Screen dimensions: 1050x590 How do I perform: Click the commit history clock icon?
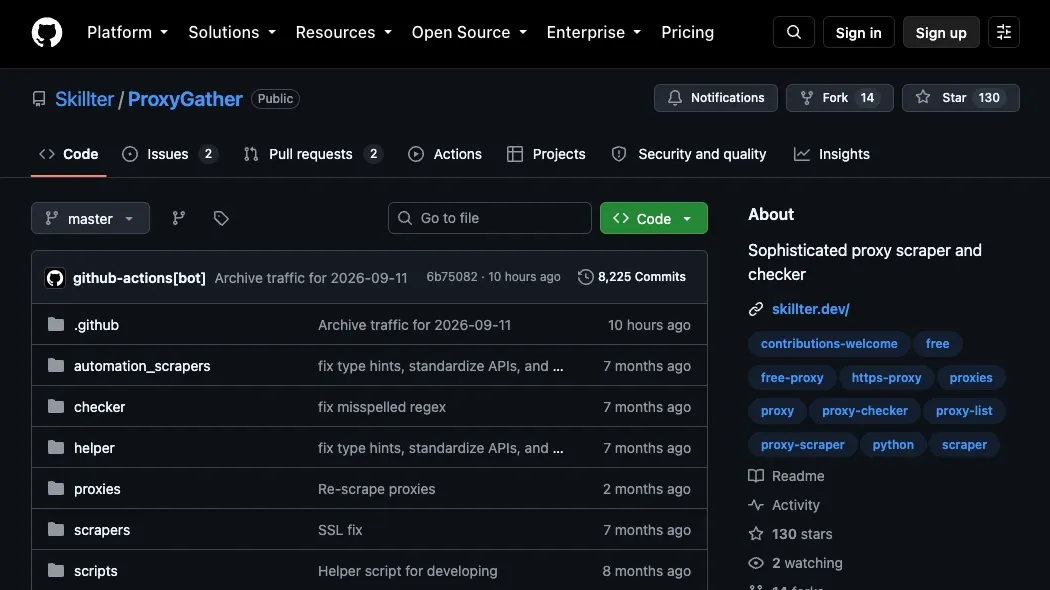(x=585, y=277)
